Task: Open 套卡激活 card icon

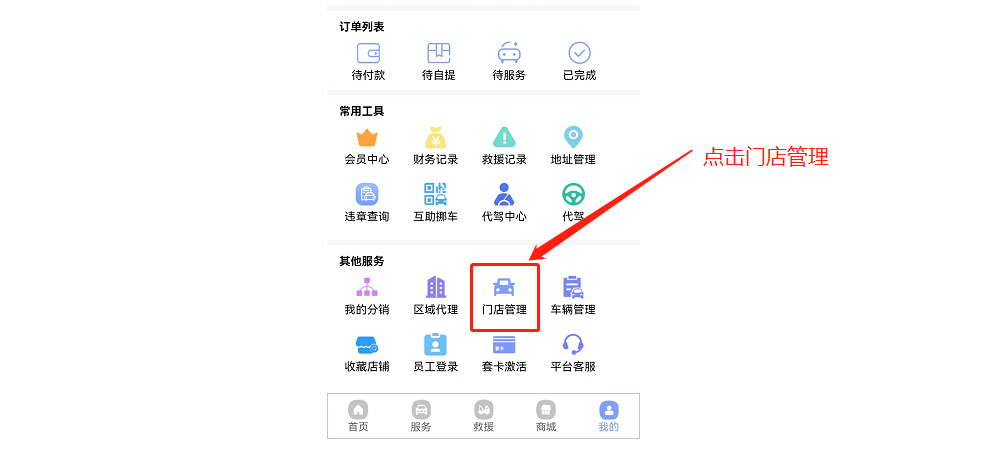Action: [504, 345]
